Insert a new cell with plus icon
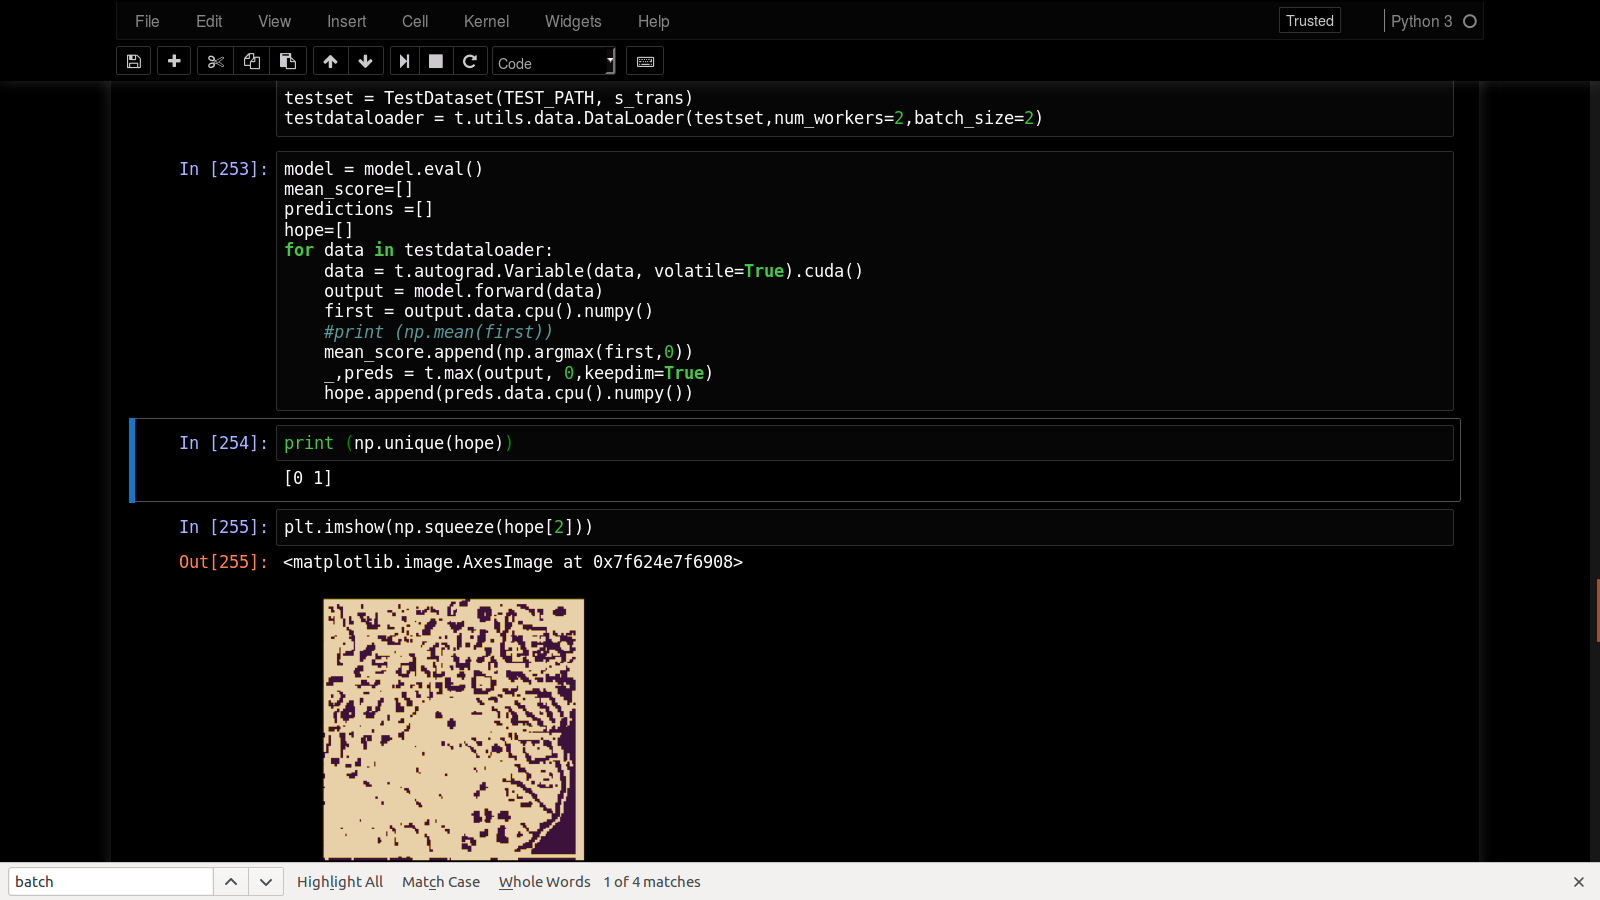The width and height of the screenshot is (1600, 900). click(x=174, y=62)
